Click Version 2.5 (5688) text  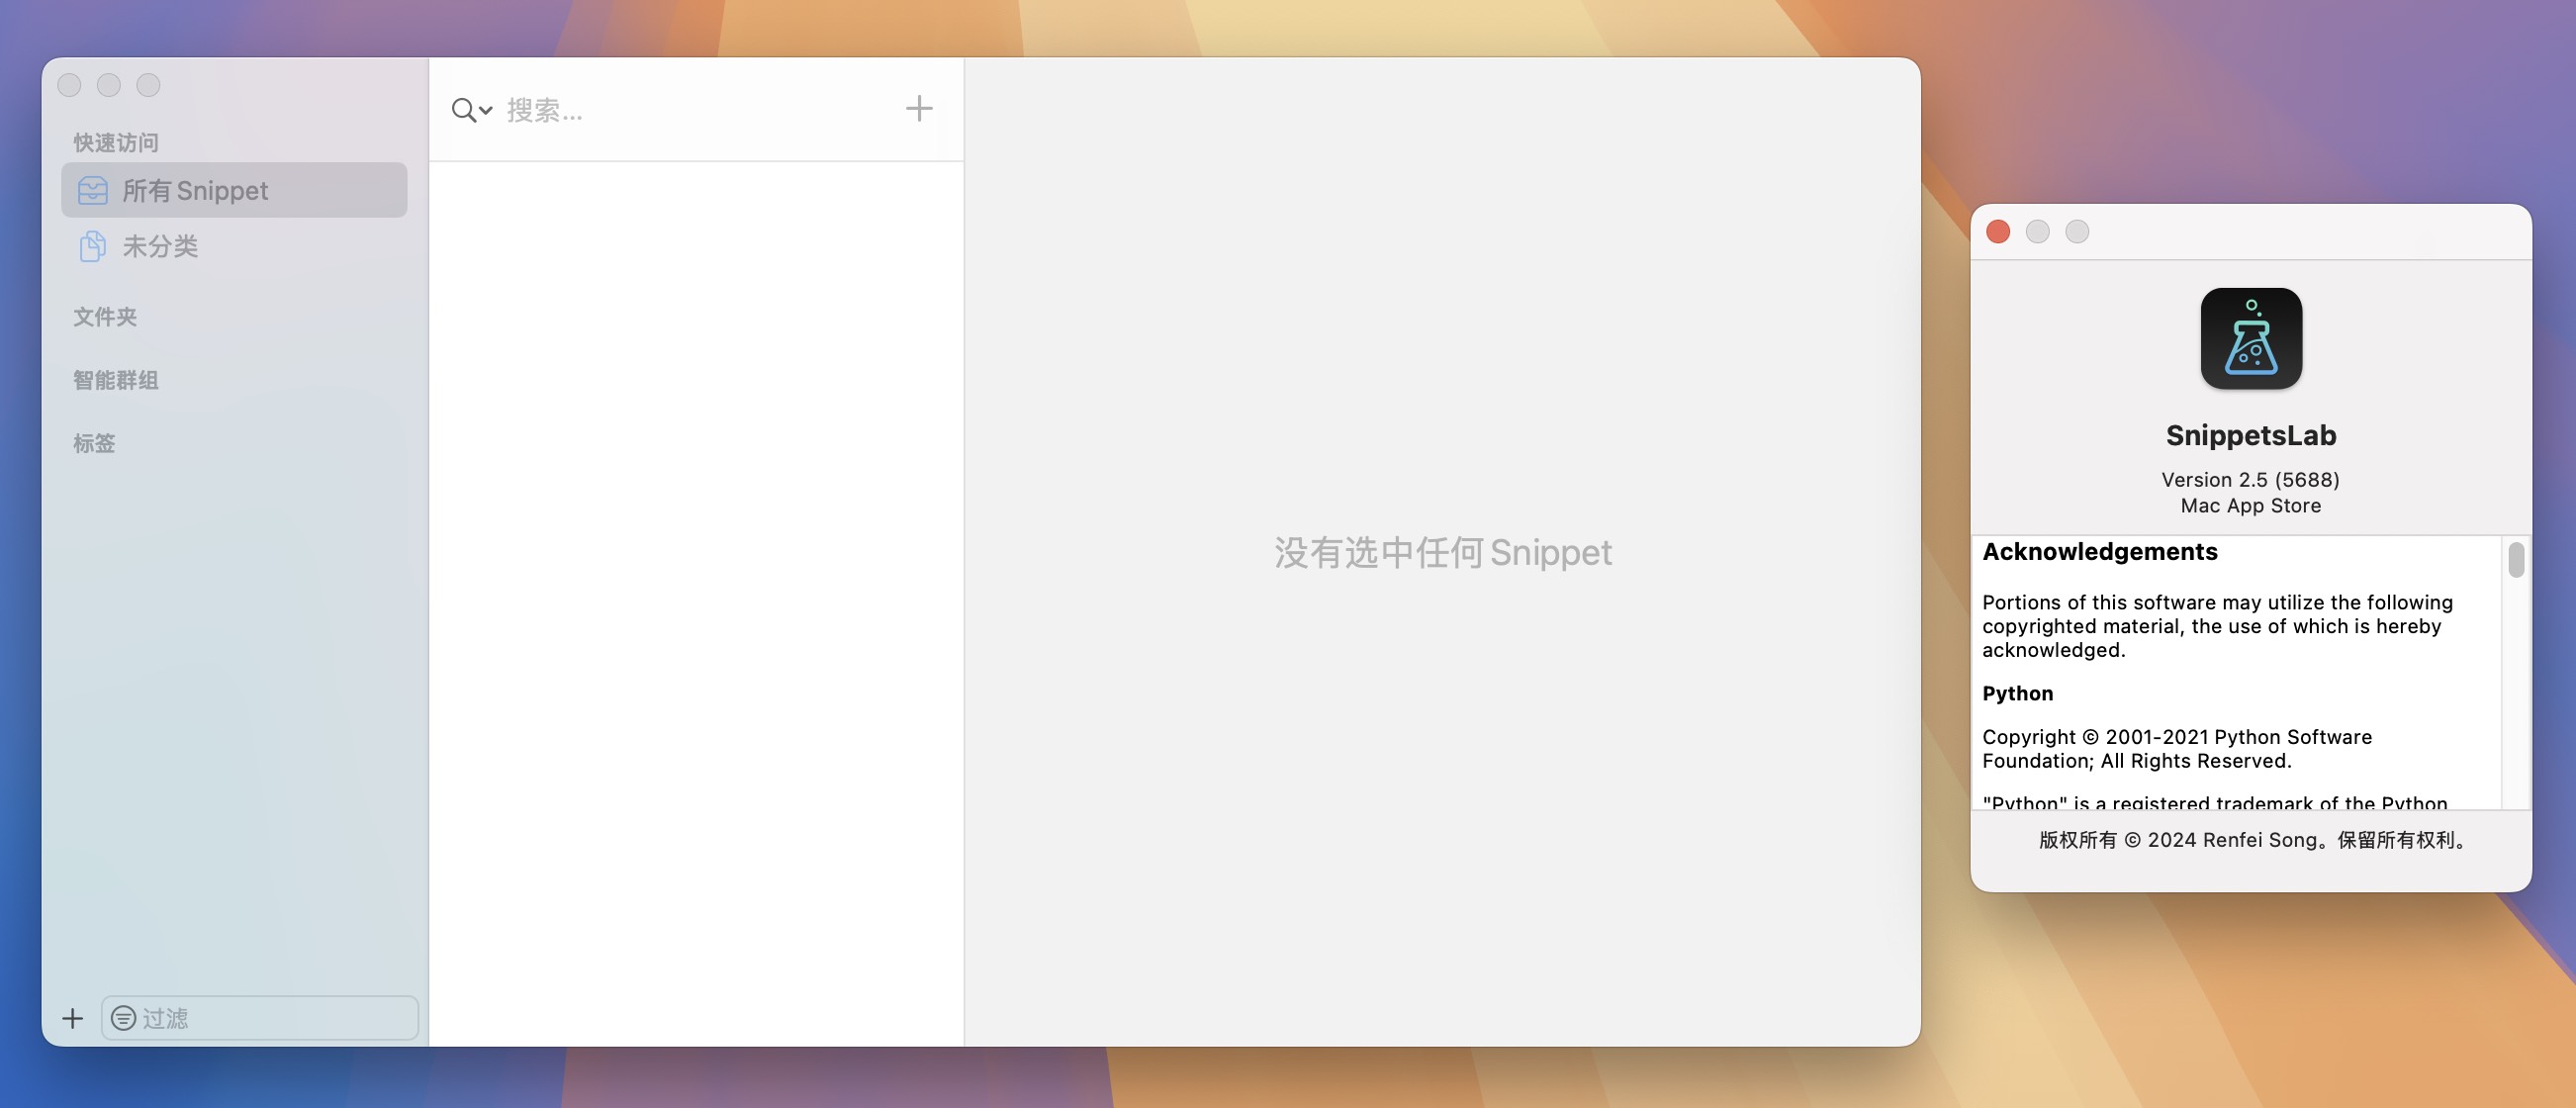pyautogui.click(x=2250, y=480)
